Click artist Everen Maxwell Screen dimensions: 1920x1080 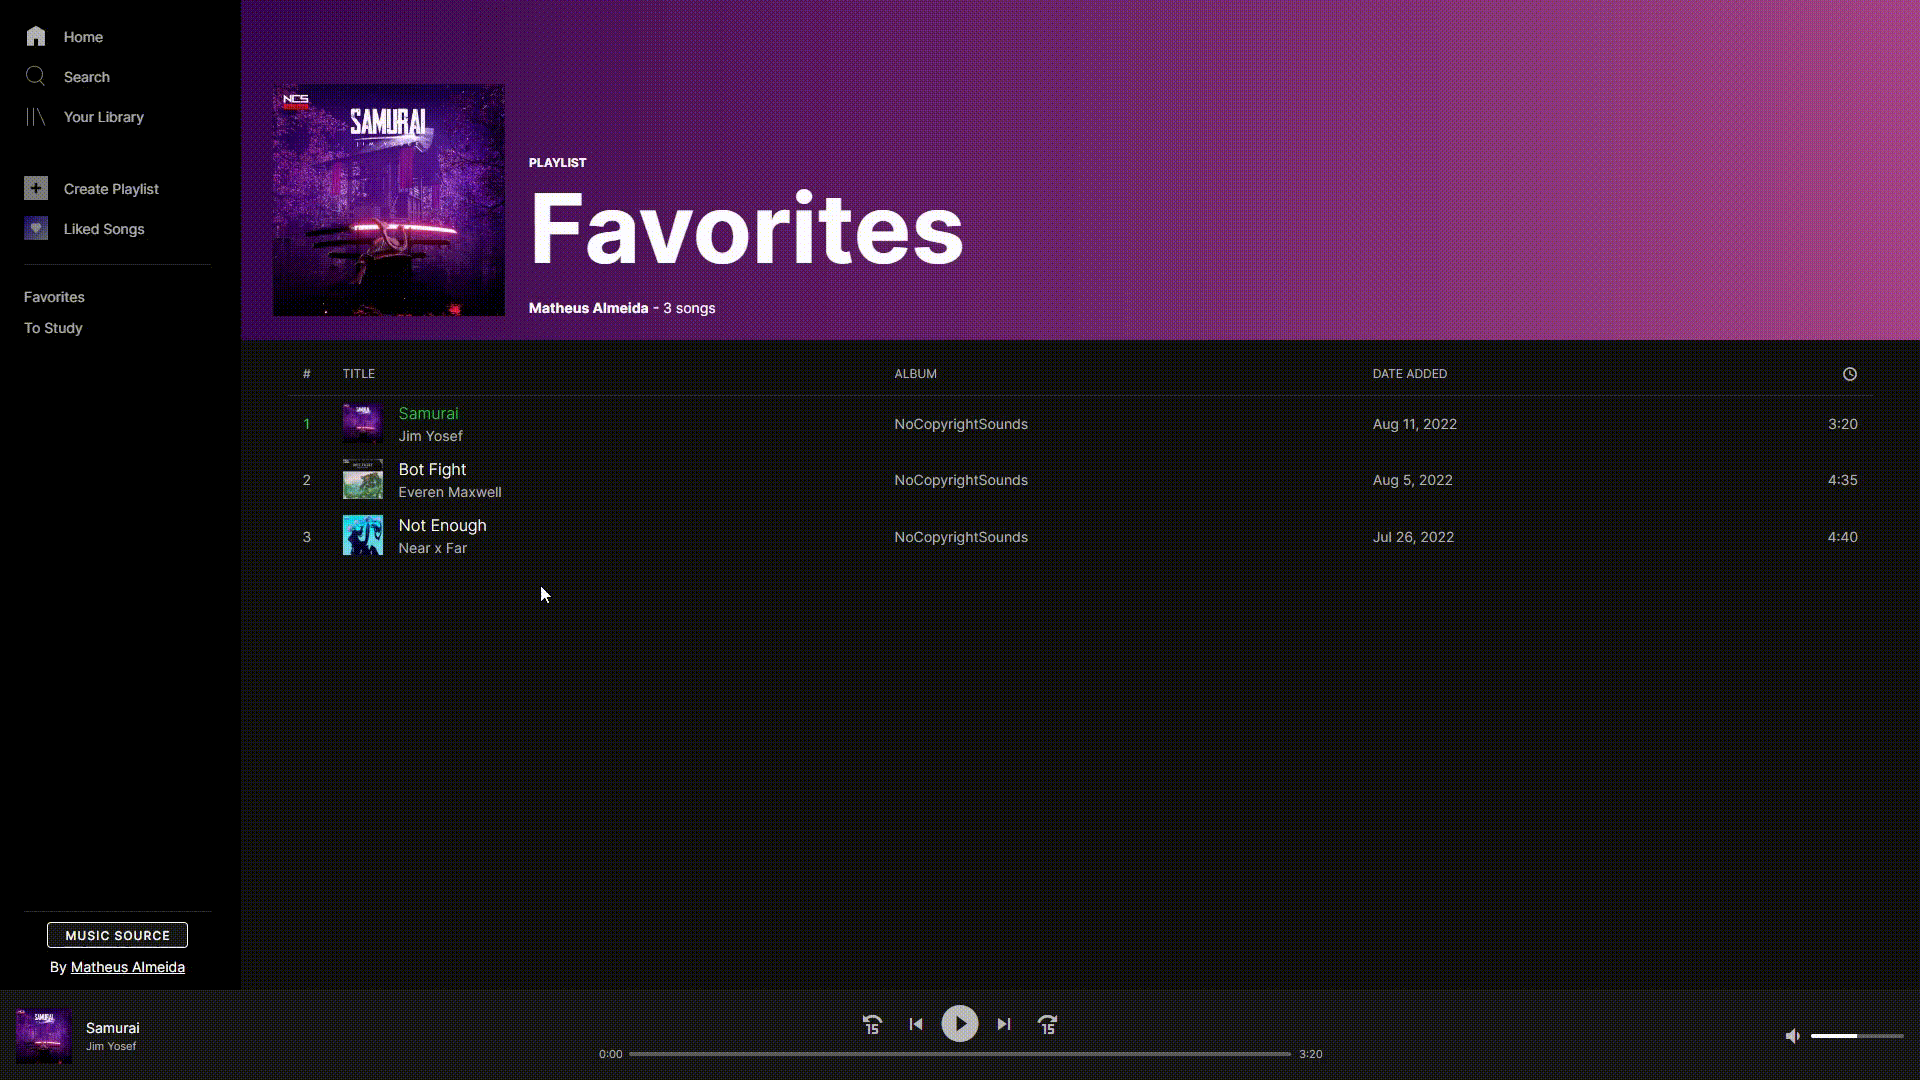[450, 492]
